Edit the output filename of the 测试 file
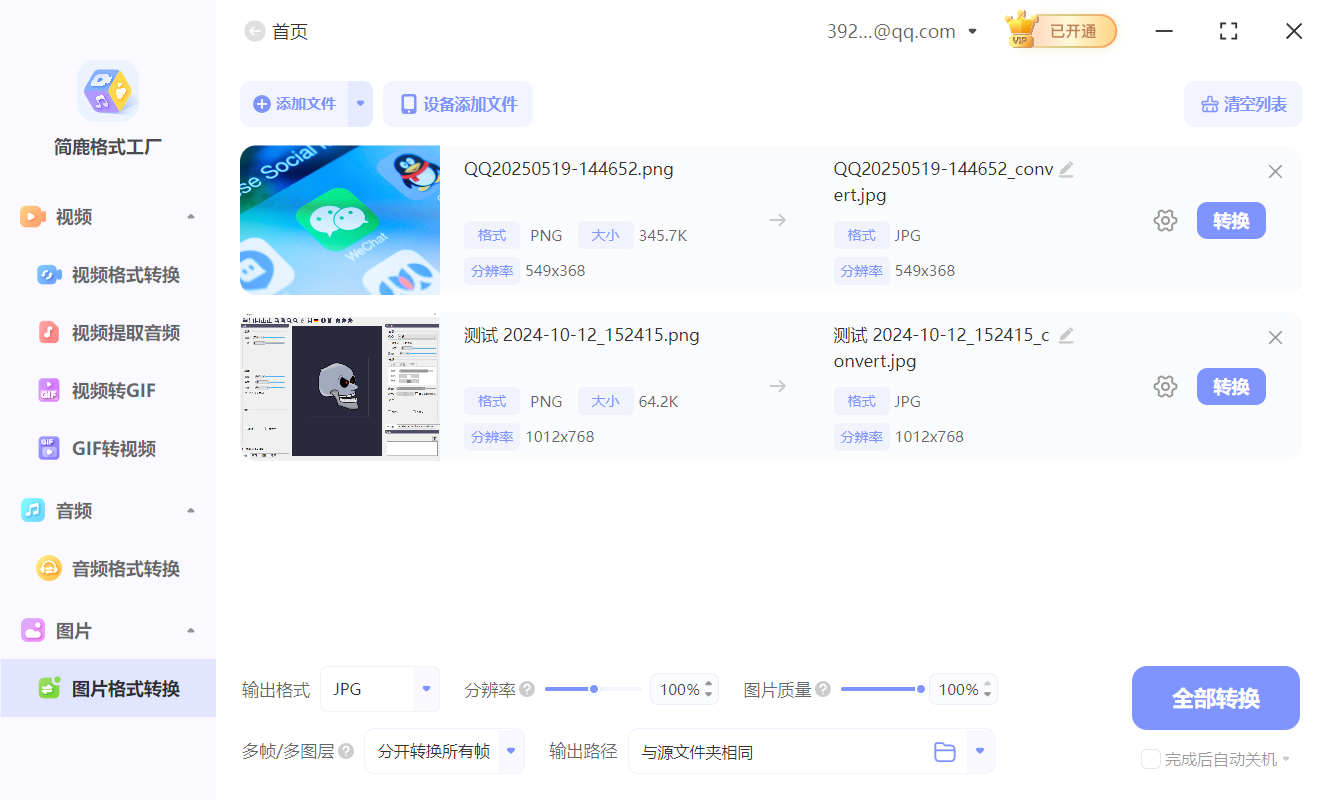1326x800 pixels. click(x=1066, y=336)
